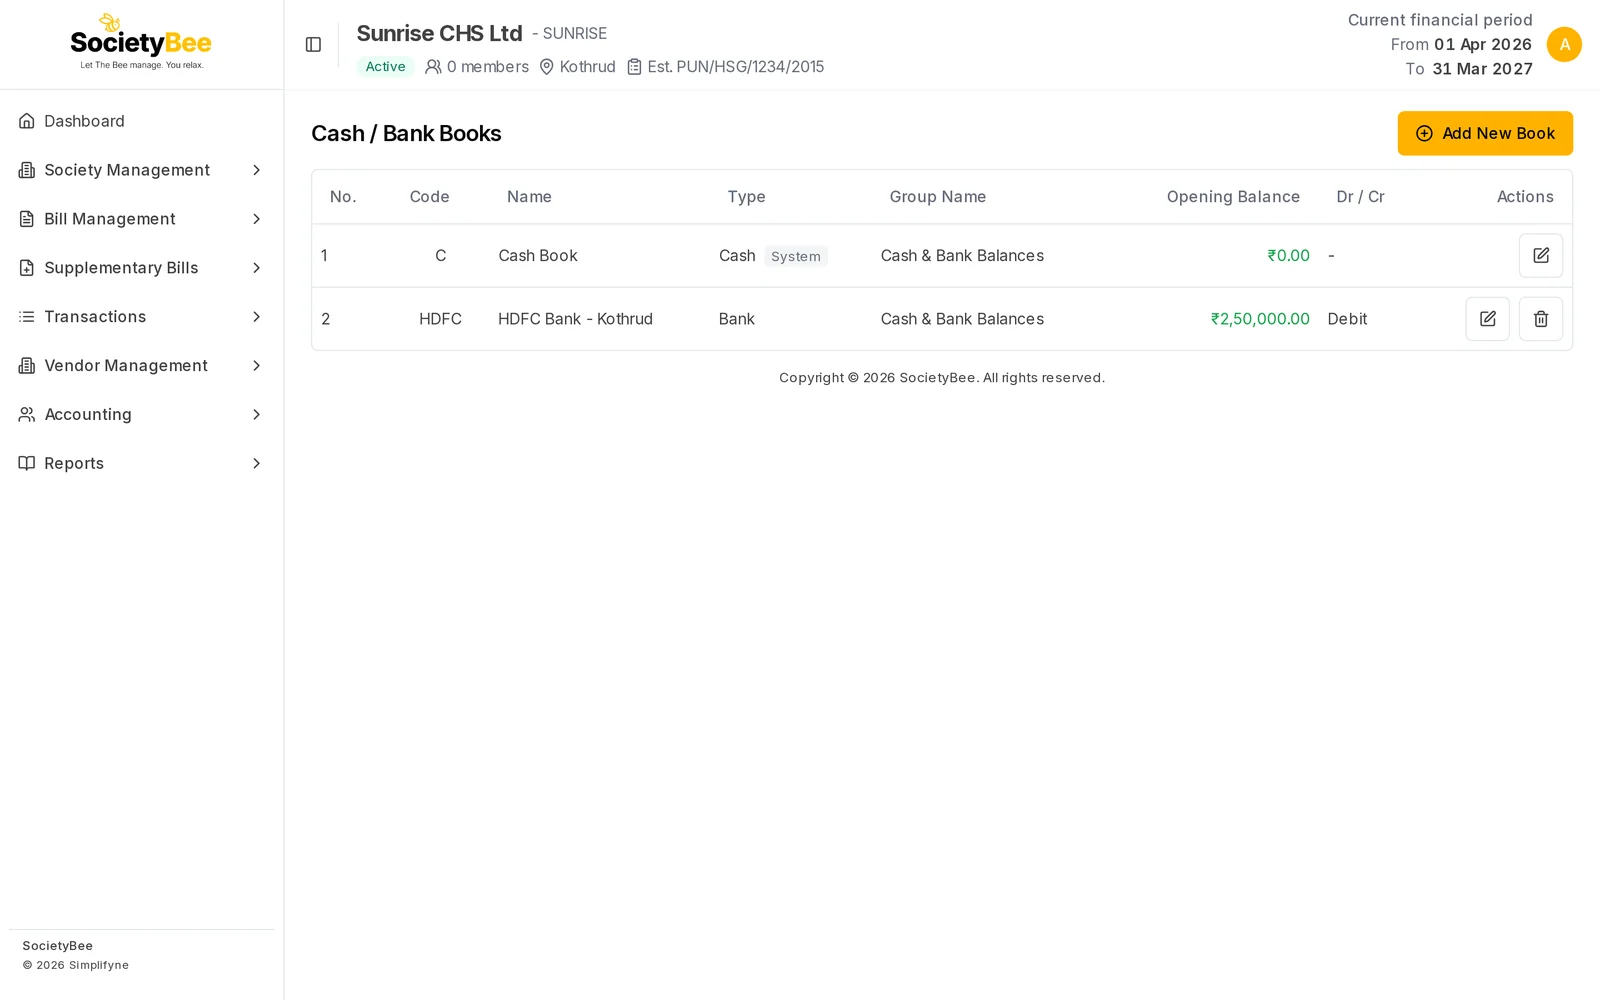Image resolution: width=1600 pixels, height=1000 pixels.
Task: Expand Accounting chevron
Action: point(256,414)
